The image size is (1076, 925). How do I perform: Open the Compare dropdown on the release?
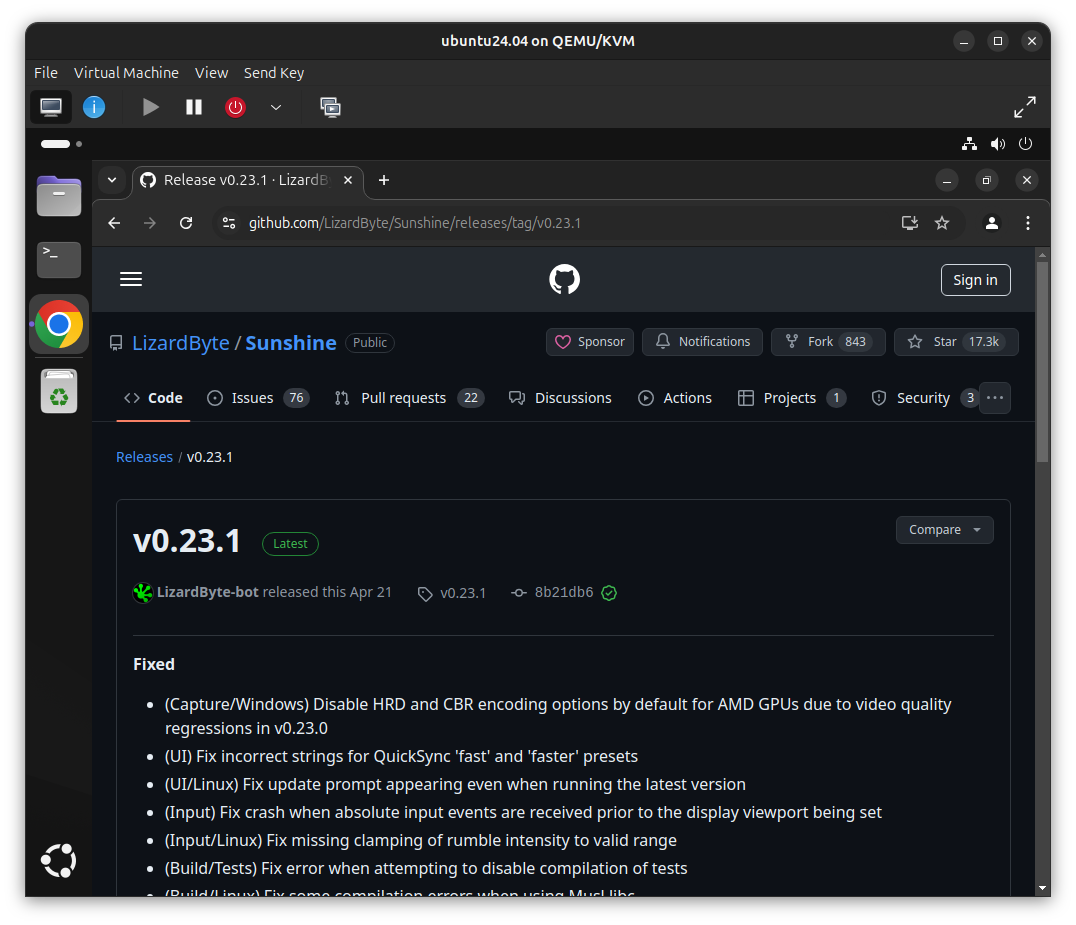tap(943, 529)
